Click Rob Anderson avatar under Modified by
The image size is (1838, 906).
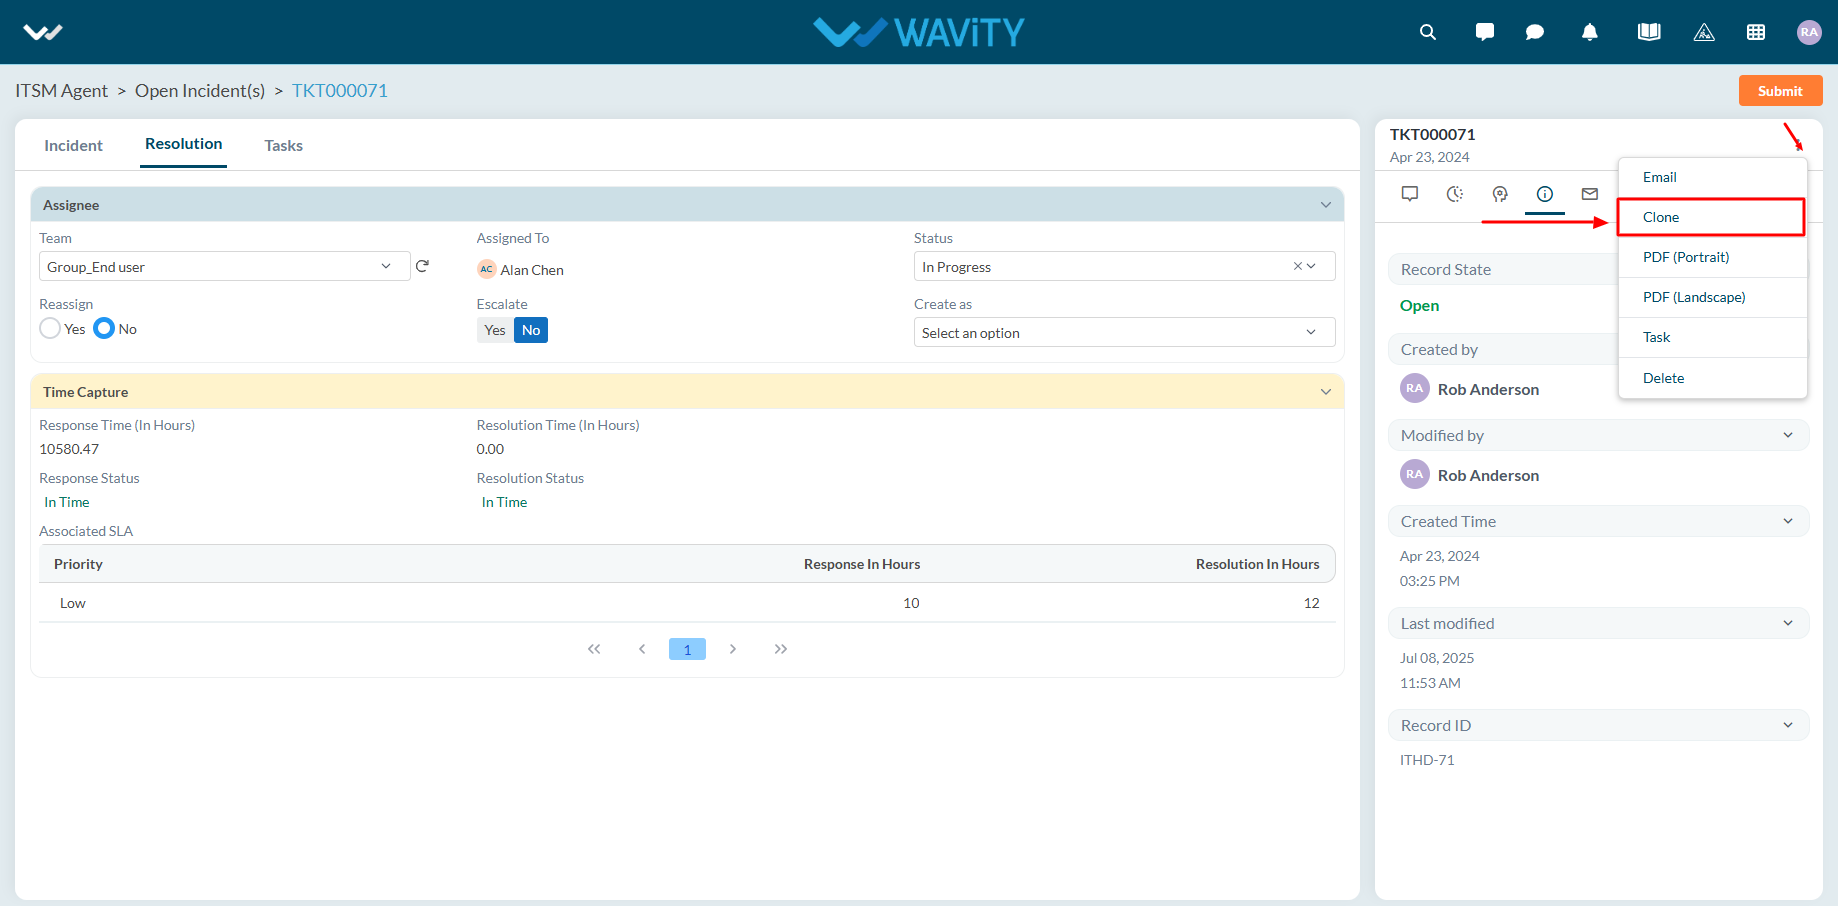point(1415,475)
